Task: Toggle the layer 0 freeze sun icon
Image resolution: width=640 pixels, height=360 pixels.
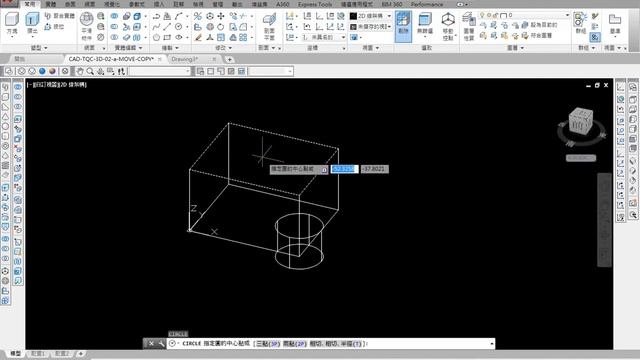Action: click(x=489, y=16)
